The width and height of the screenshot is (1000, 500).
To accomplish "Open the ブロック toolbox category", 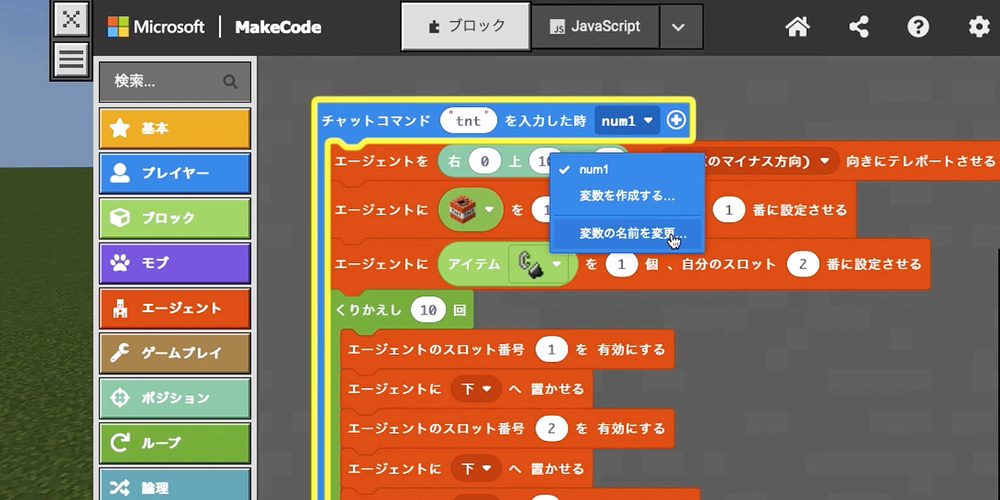I will coord(174,218).
